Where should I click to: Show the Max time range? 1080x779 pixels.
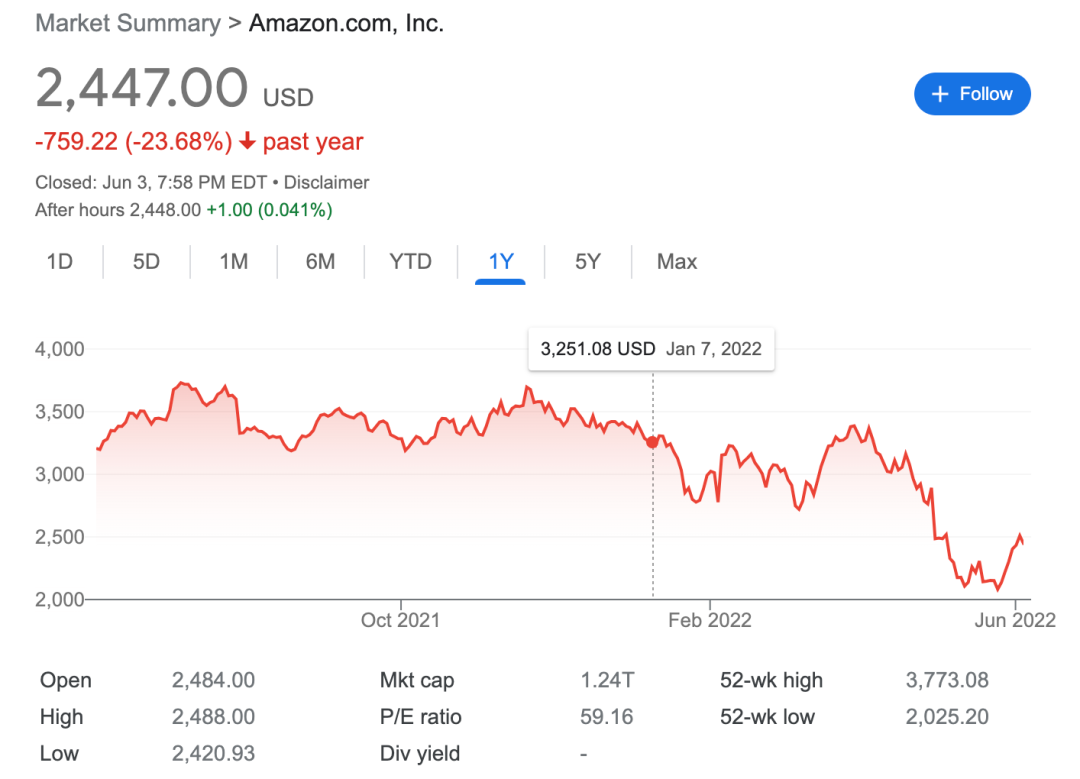coord(677,262)
